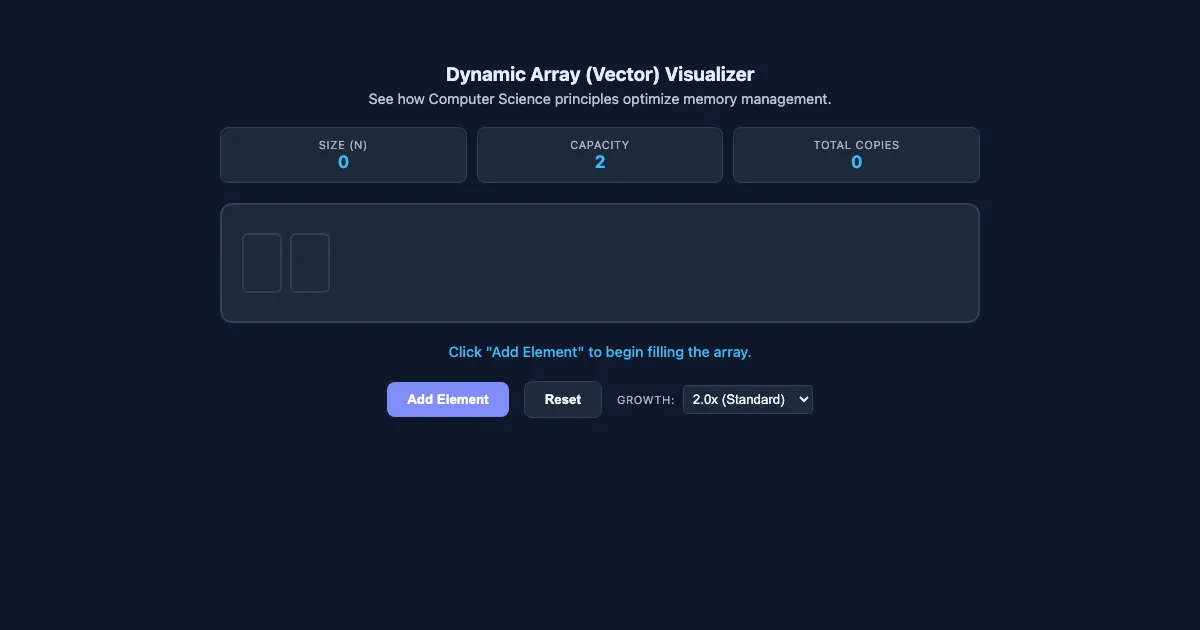Image resolution: width=1200 pixels, height=630 pixels.
Task: Open the Growth factor dropdown
Action: [x=748, y=399]
